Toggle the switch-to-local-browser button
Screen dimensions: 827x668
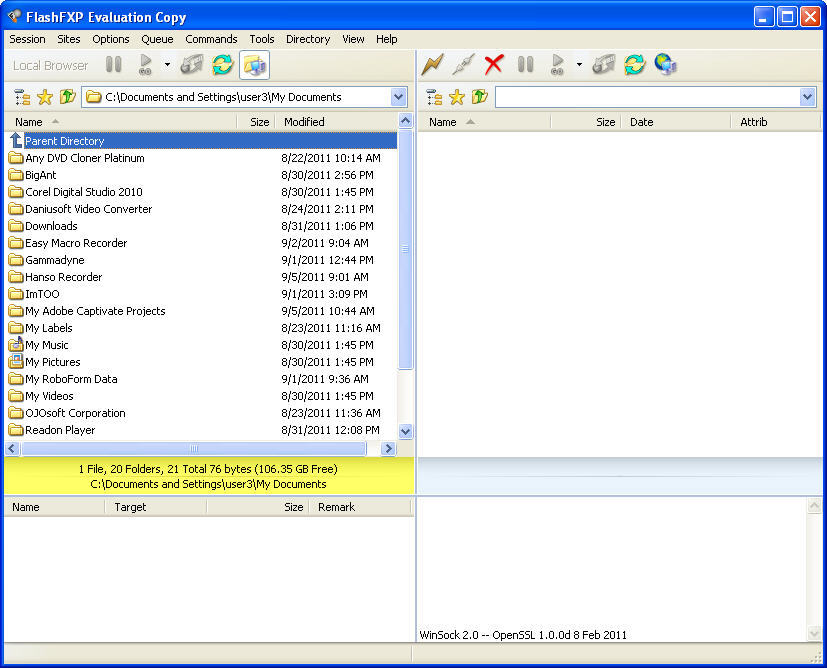[254, 65]
